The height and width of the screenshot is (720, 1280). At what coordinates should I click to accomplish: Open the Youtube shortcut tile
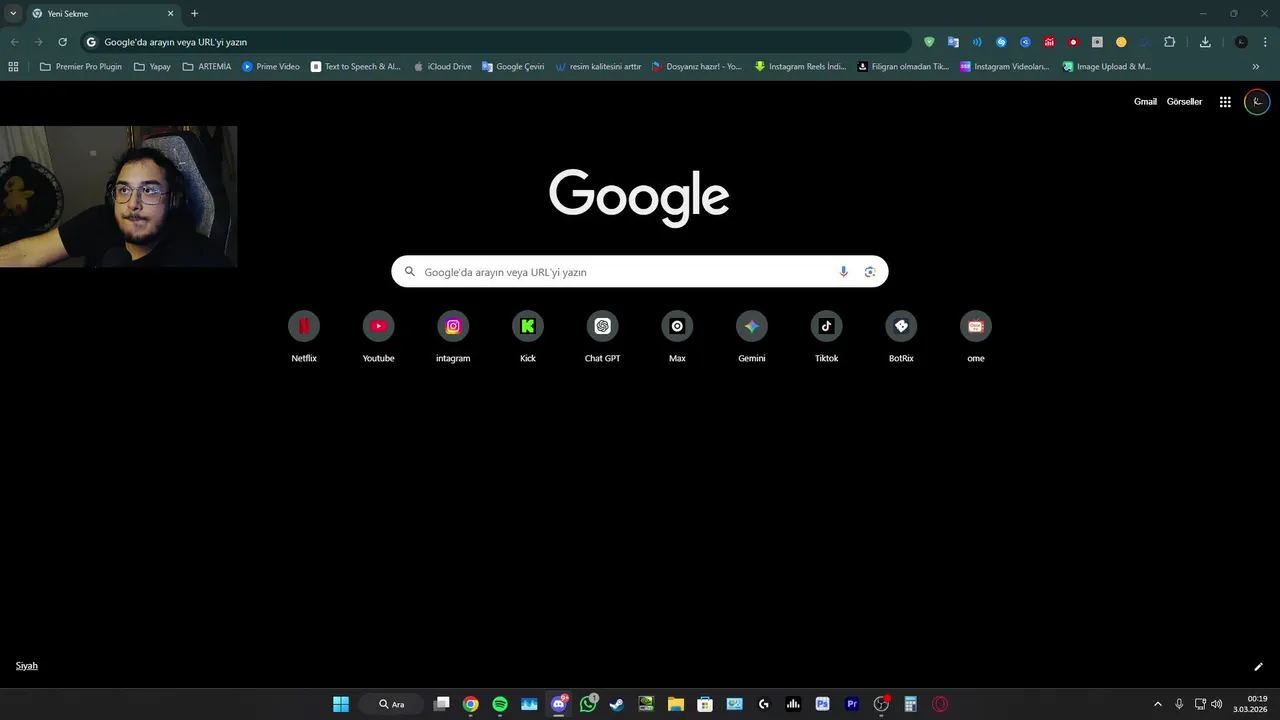378,337
